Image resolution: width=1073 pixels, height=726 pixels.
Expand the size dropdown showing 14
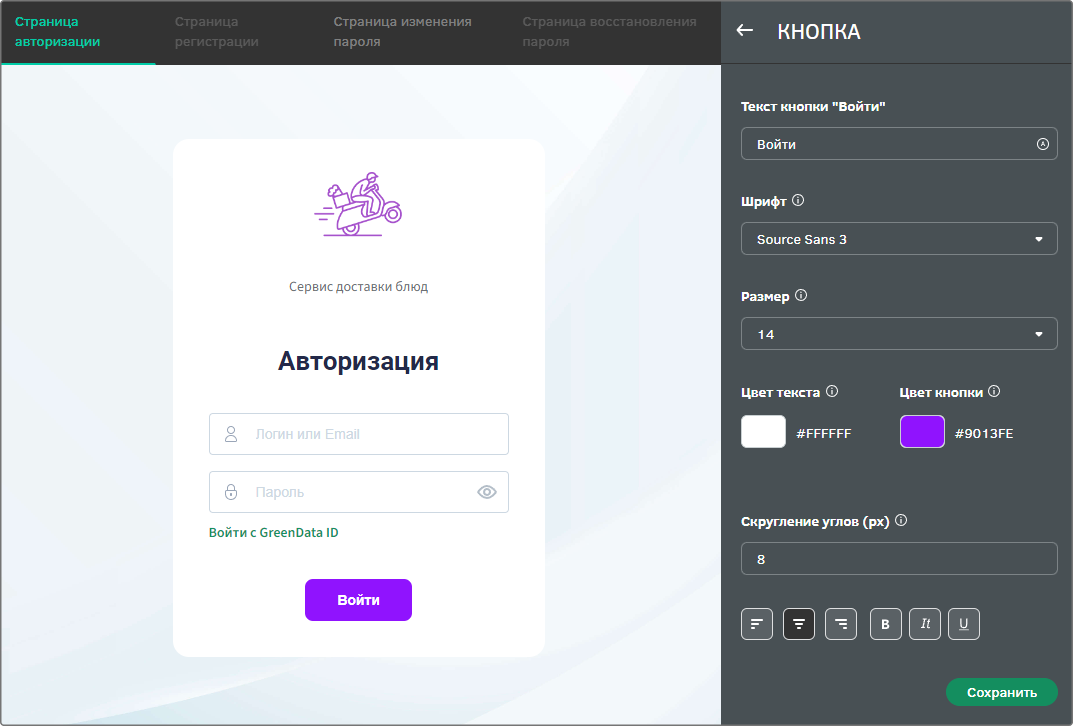click(x=899, y=334)
